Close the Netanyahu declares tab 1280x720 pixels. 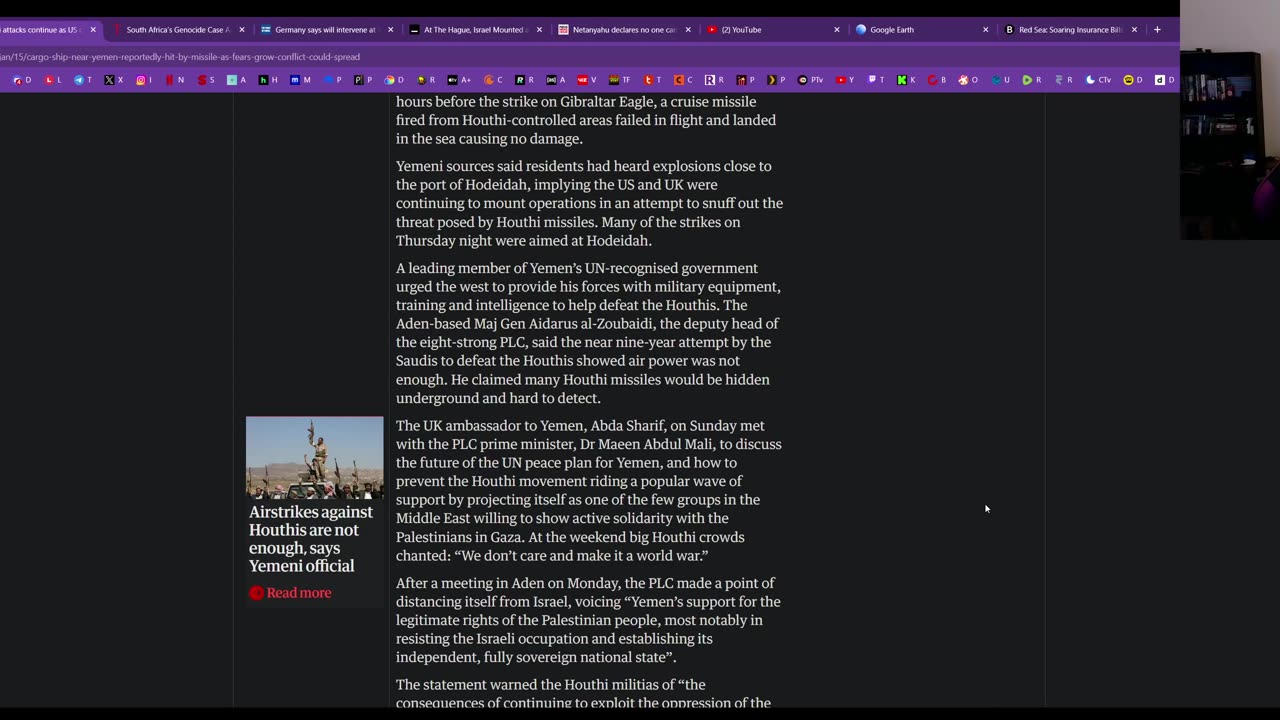[x=688, y=30]
